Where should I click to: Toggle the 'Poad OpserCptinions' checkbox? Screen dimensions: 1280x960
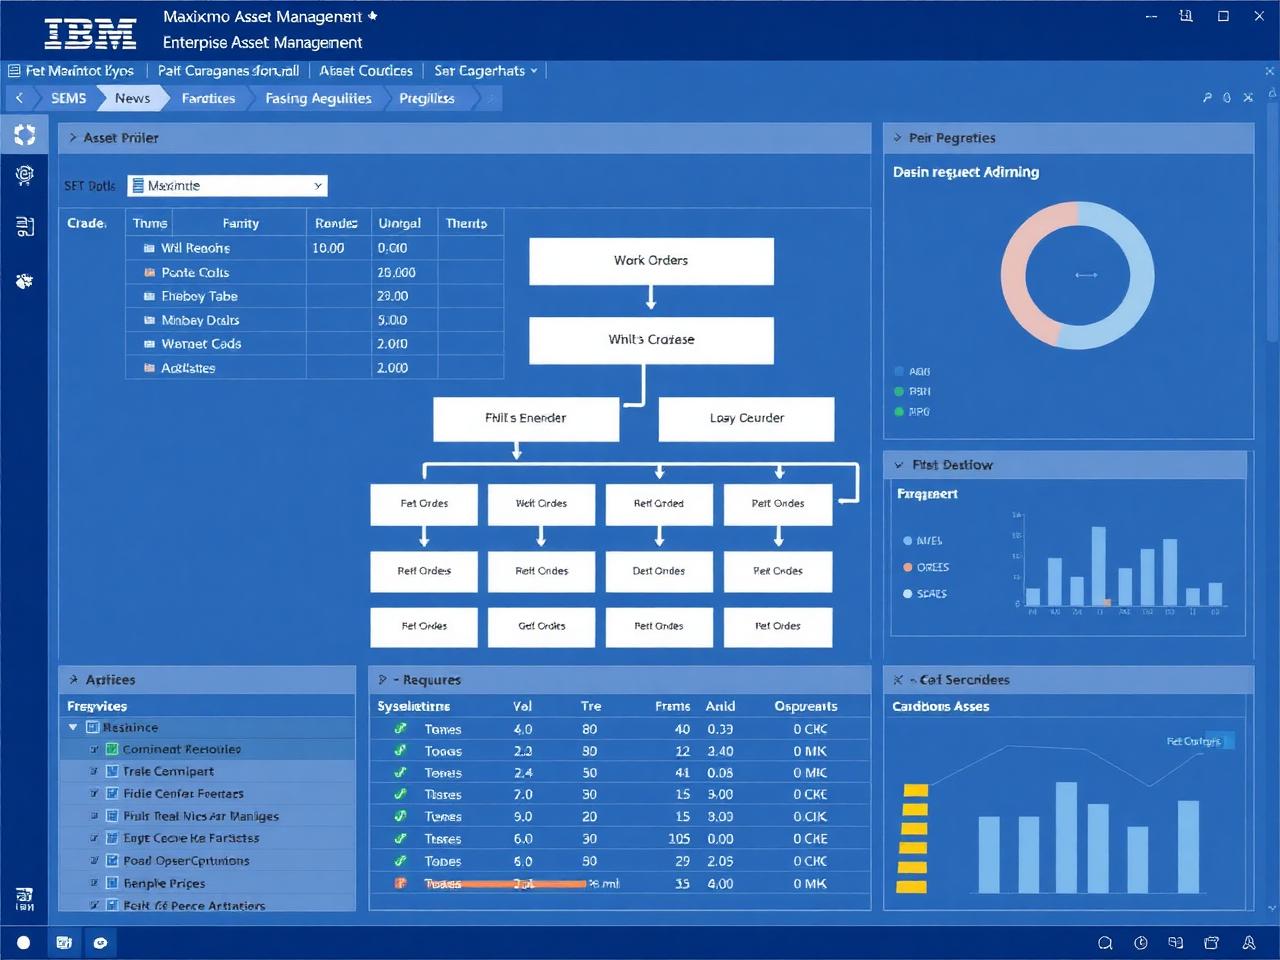pos(112,860)
